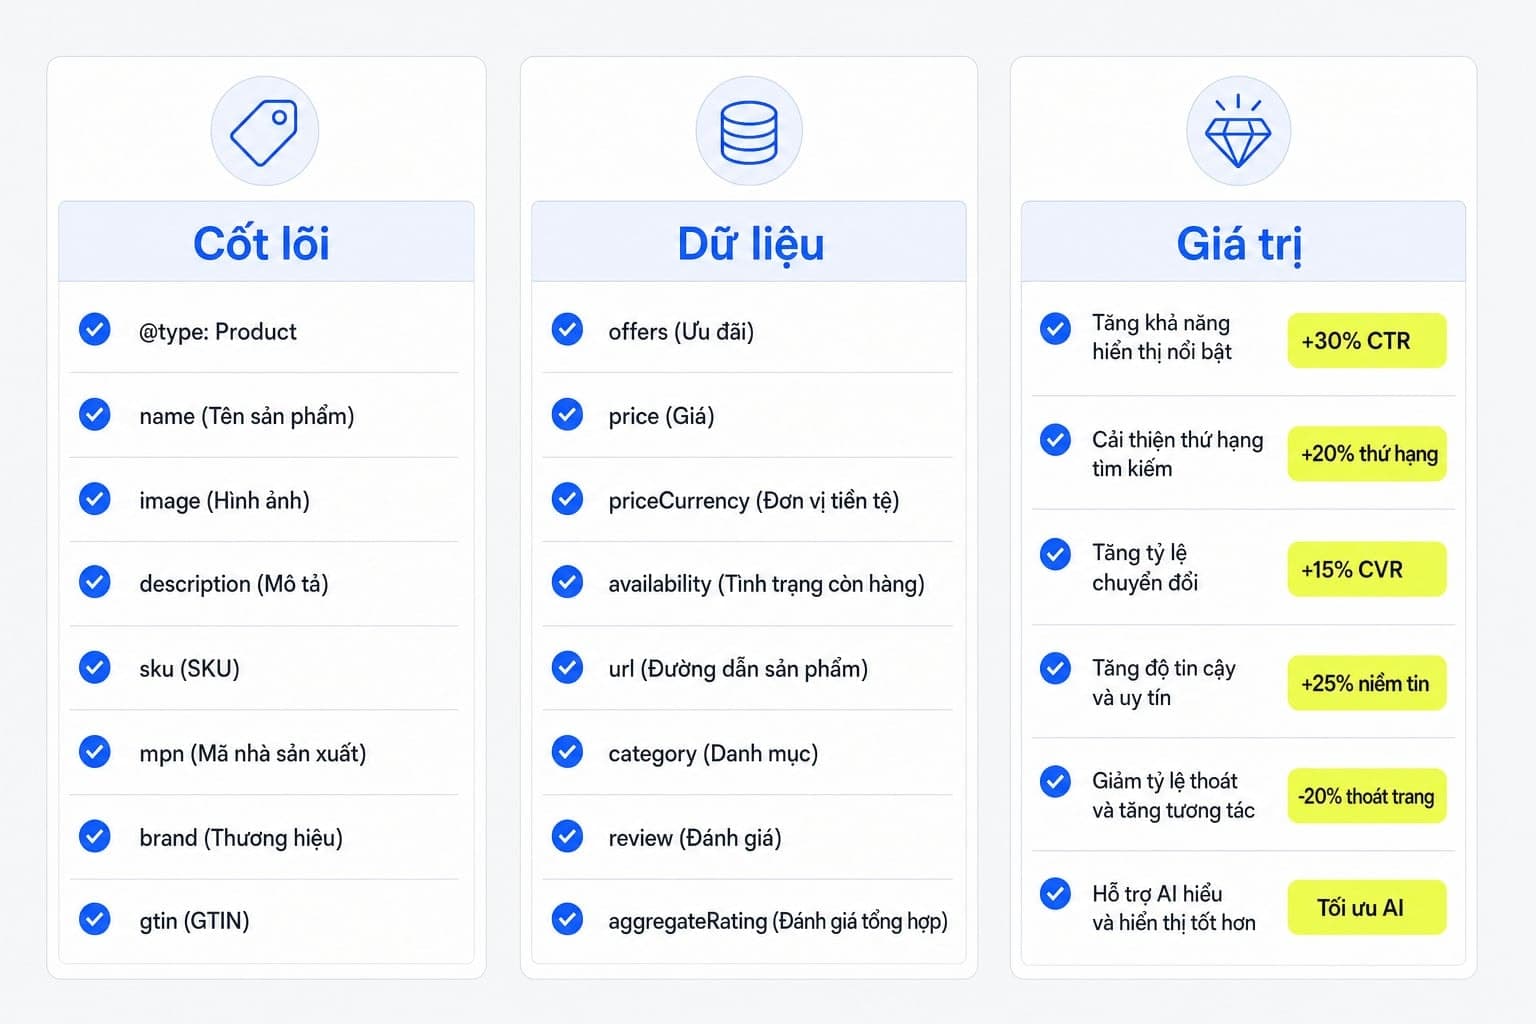Click the text offers (Ưu đãi)

(x=681, y=332)
